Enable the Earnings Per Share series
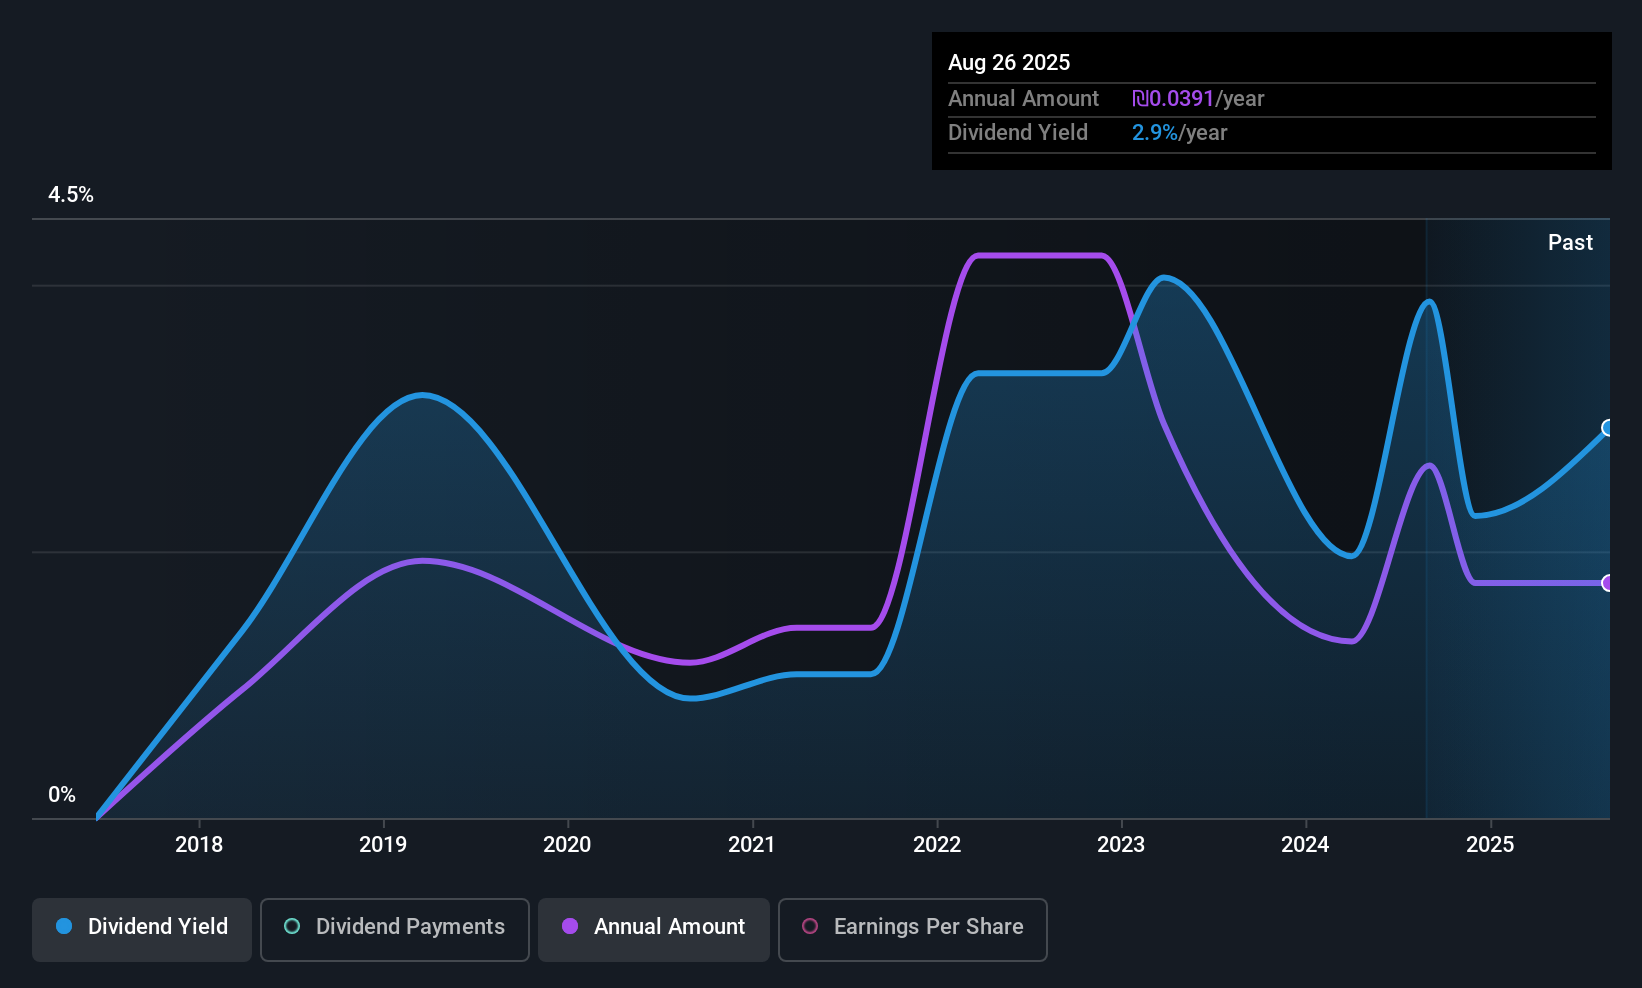This screenshot has height=988, width=1642. [913, 929]
